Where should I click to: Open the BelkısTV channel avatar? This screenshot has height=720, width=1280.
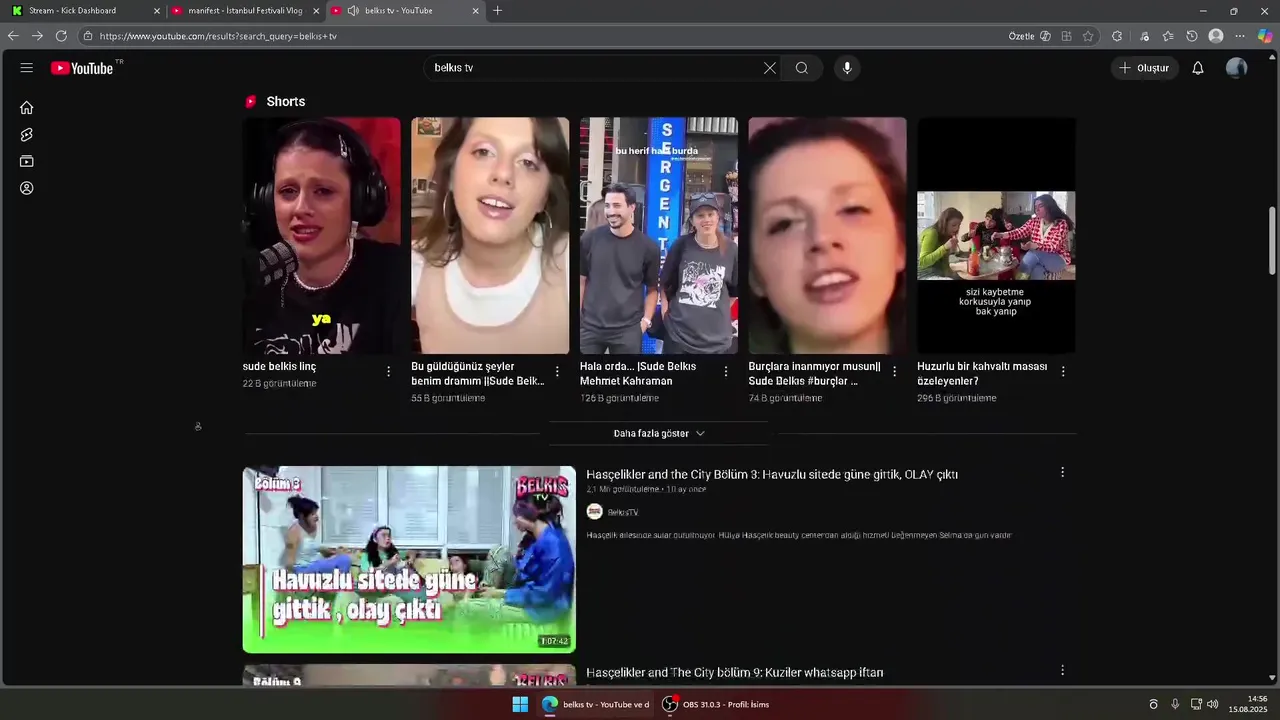(594, 512)
